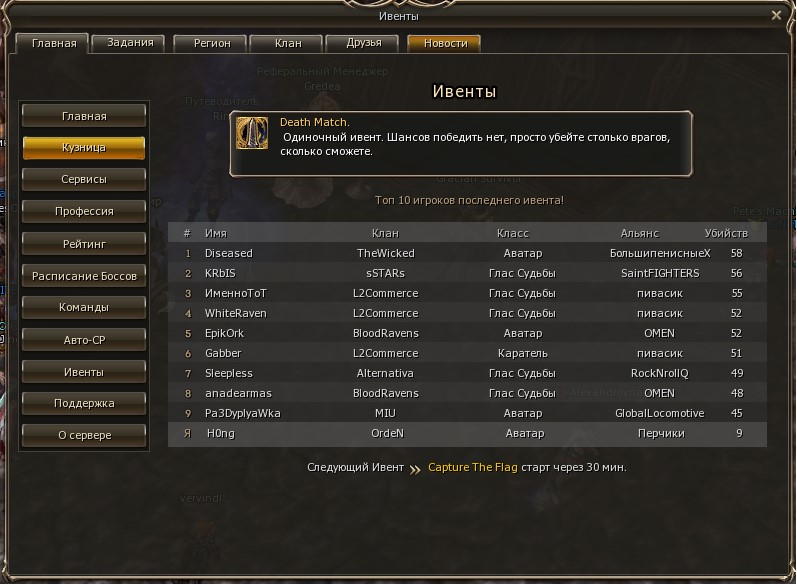Click the Команды sidebar button

coord(84,307)
